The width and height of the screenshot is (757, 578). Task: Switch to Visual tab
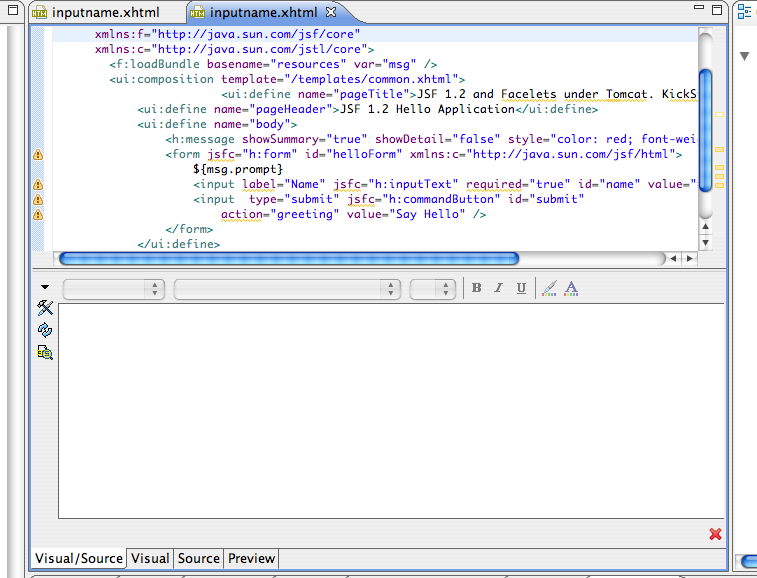click(150, 559)
